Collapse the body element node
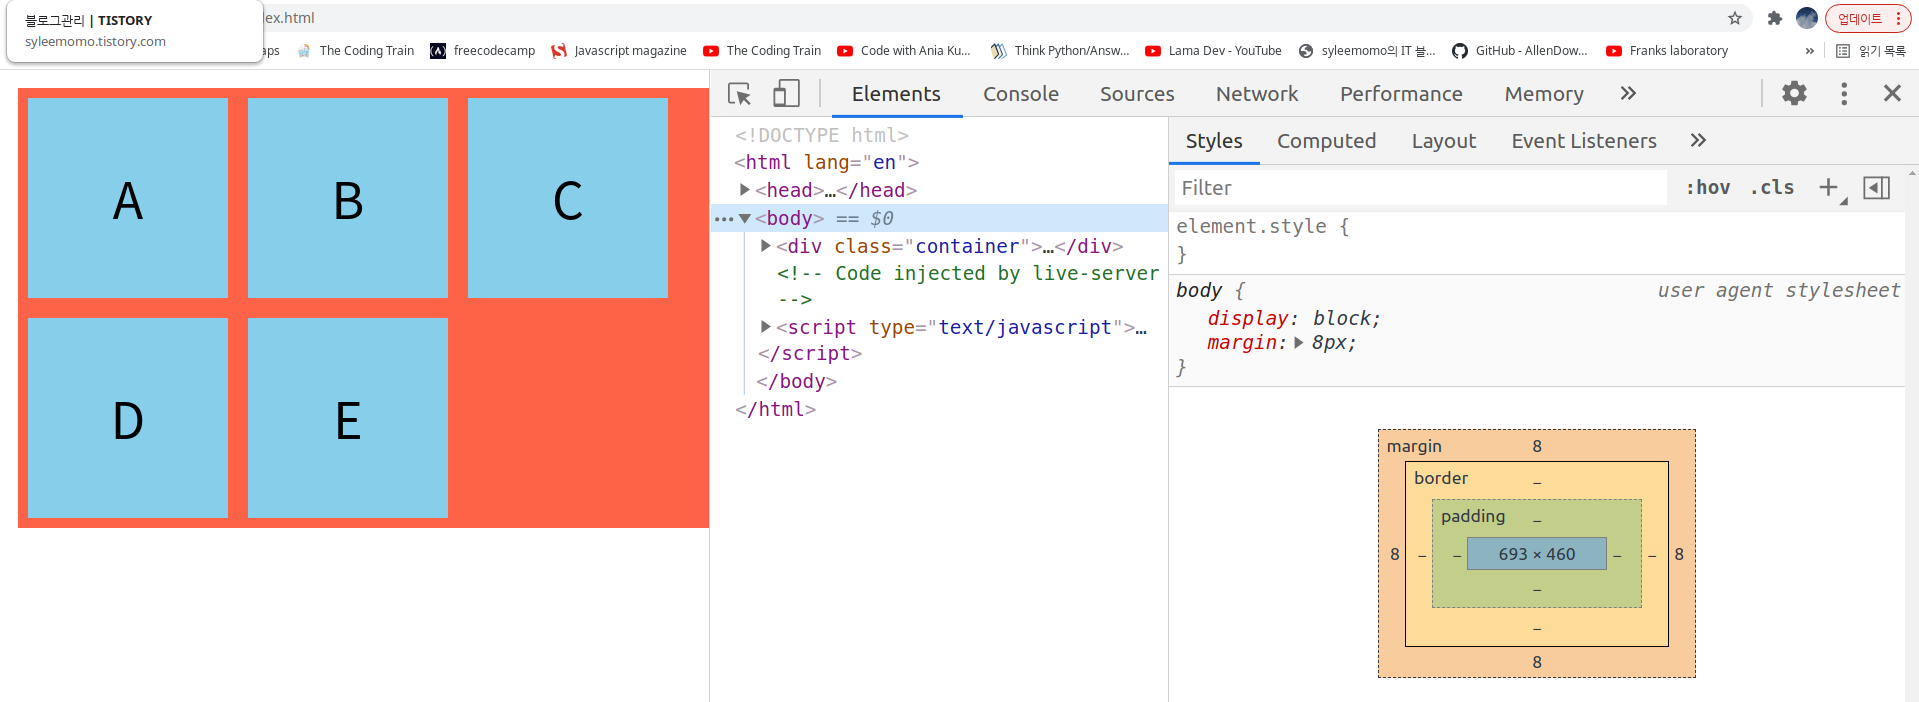The height and width of the screenshot is (702, 1919). pos(745,218)
